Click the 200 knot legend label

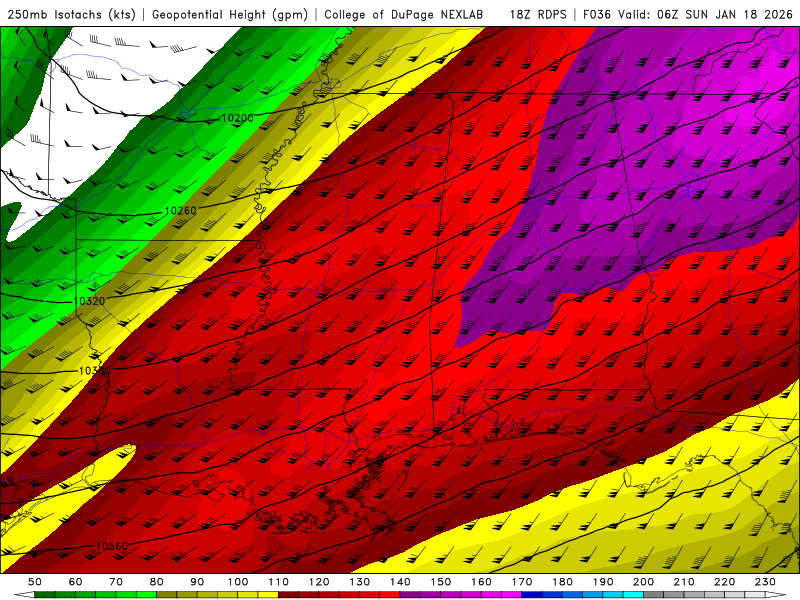pos(644,582)
